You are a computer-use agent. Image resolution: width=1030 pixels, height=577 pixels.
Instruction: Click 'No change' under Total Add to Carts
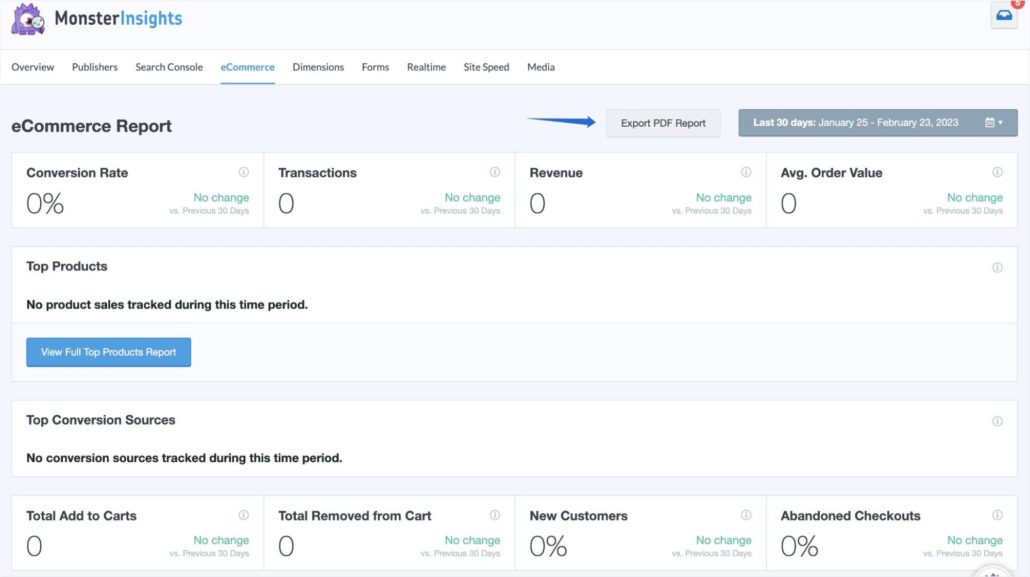(x=221, y=540)
